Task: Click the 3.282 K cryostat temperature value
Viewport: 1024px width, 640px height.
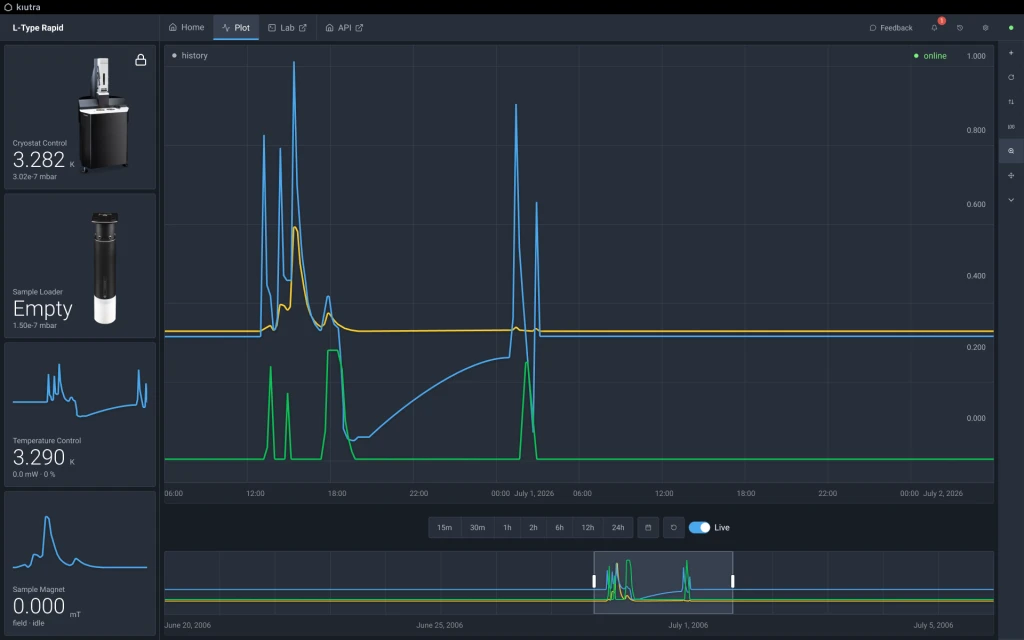Action: [x=43, y=160]
